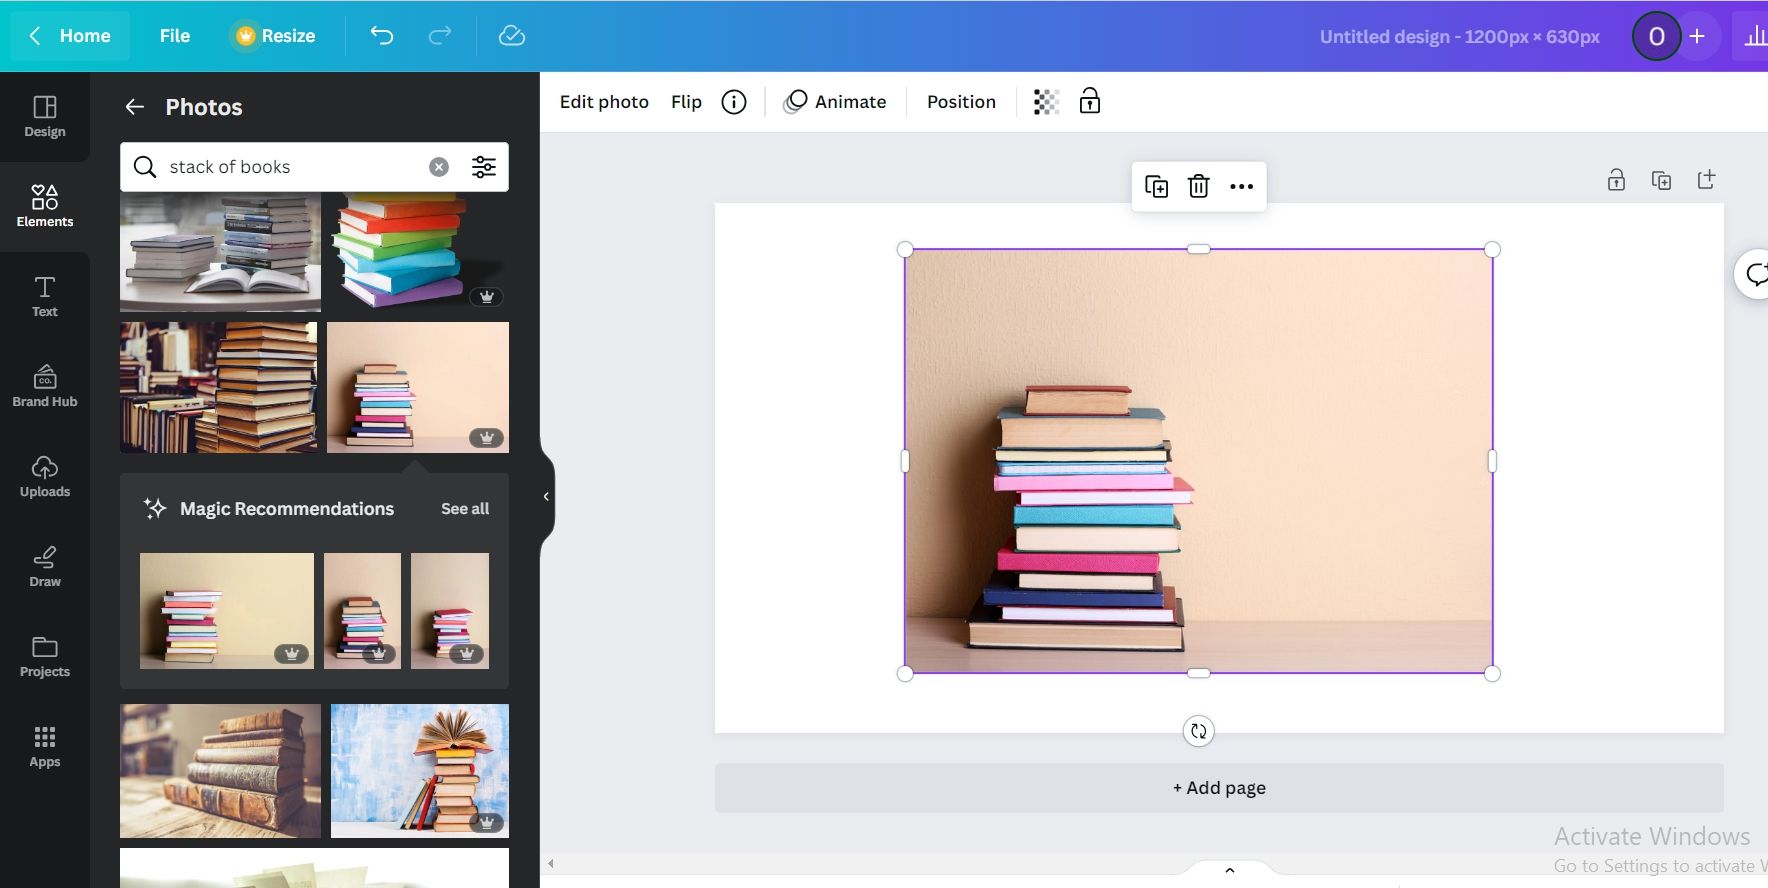The image size is (1768, 888).
Task: Open the File menu
Action: (174, 36)
